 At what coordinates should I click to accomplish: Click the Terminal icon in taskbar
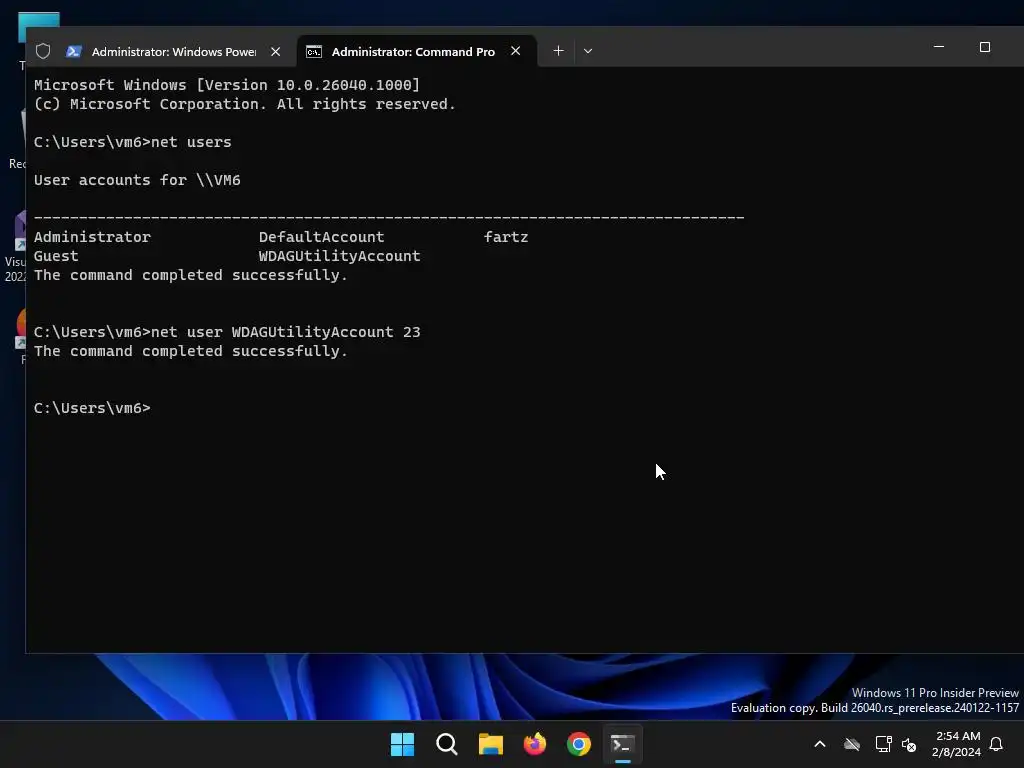[x=622, y=744]
